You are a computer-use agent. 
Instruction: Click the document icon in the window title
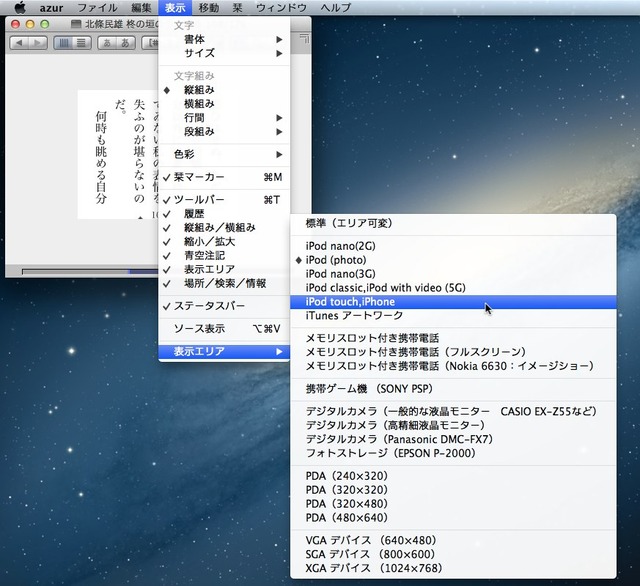[76, 24]
